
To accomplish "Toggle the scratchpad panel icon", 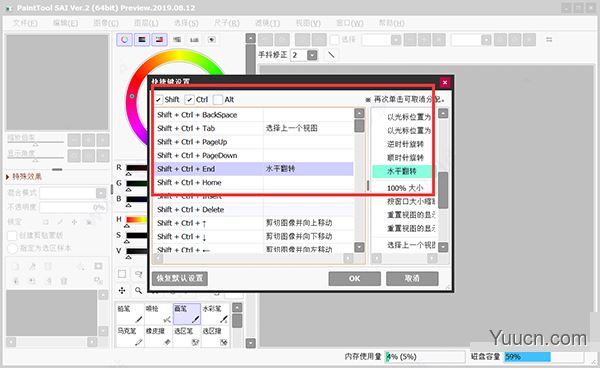I will click(x=211, y=39).
